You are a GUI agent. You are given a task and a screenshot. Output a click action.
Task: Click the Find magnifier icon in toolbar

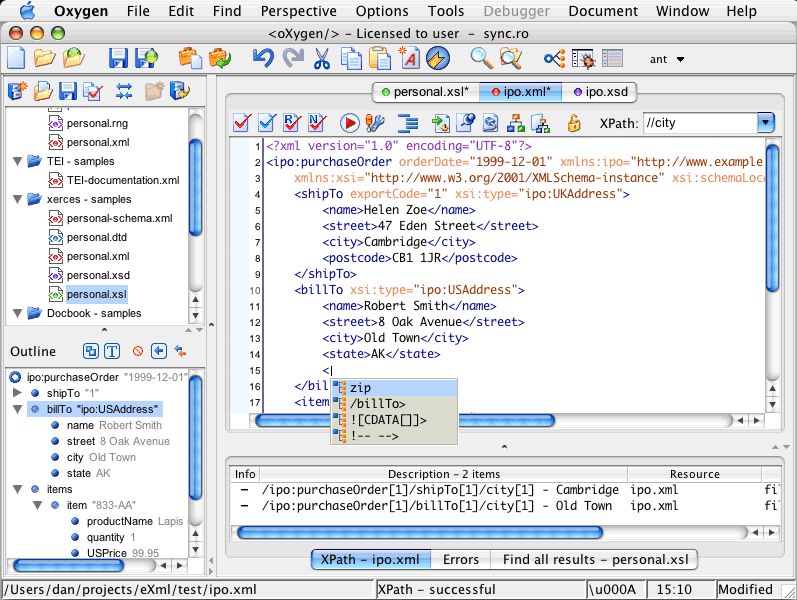tap(481, 59)
